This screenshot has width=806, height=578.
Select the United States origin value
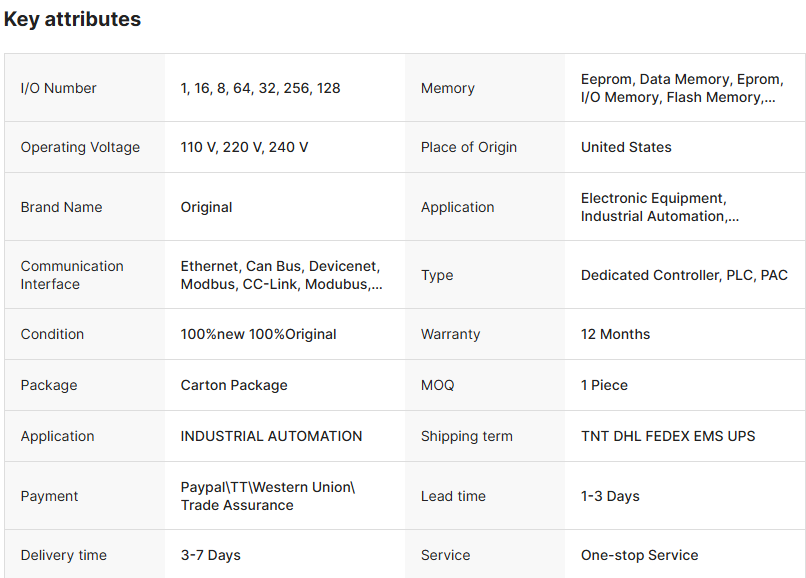pos(626,147)
